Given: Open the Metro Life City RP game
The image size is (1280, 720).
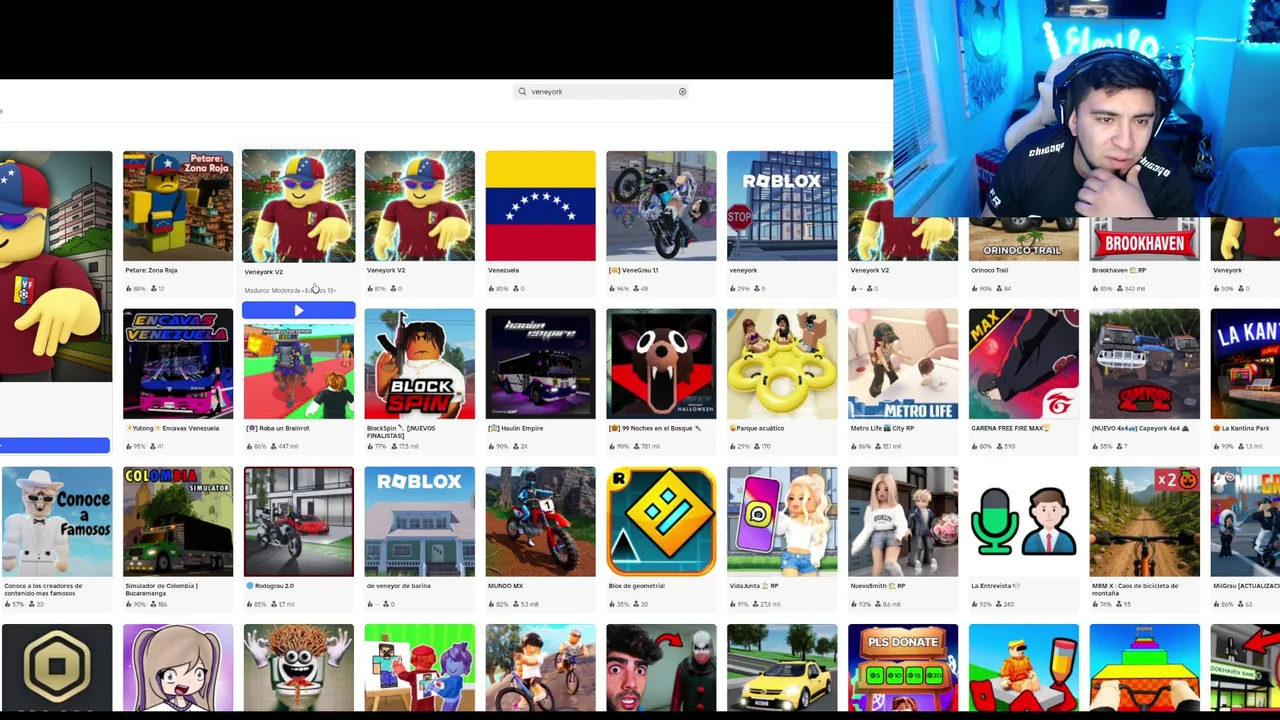Looking at the screenshot, I should (903, 364).
